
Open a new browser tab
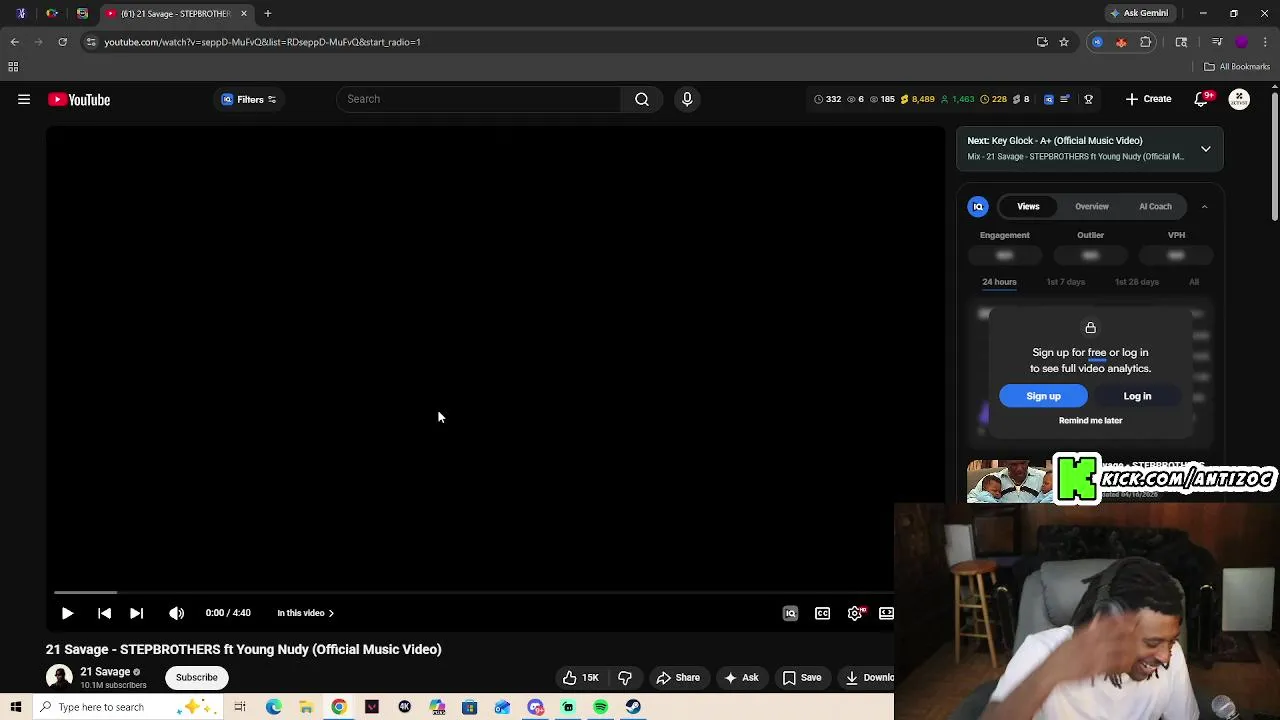[268, 13]
